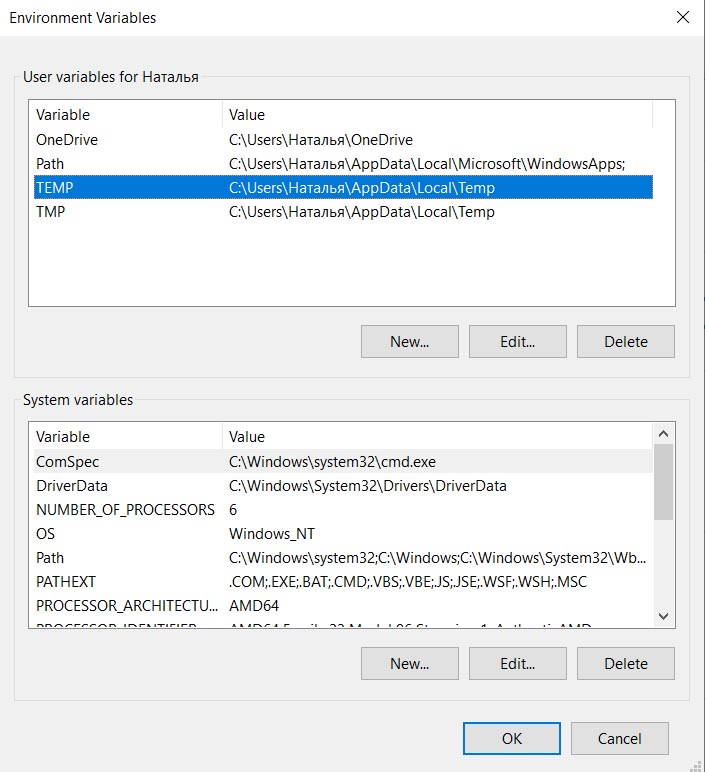Screen dimensions: 705x772
Task: Delete the selected user variable
Action: (x=625, y=341)
